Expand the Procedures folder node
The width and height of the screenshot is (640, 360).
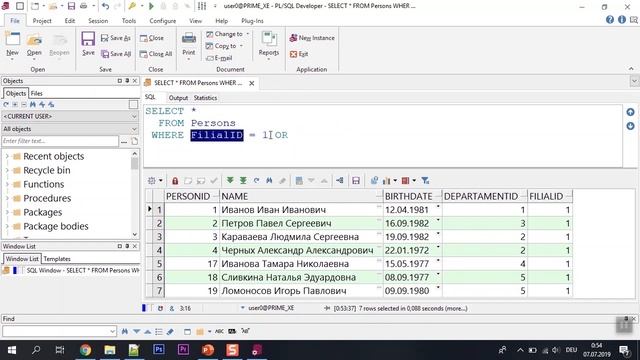click(x=7, y=198)
